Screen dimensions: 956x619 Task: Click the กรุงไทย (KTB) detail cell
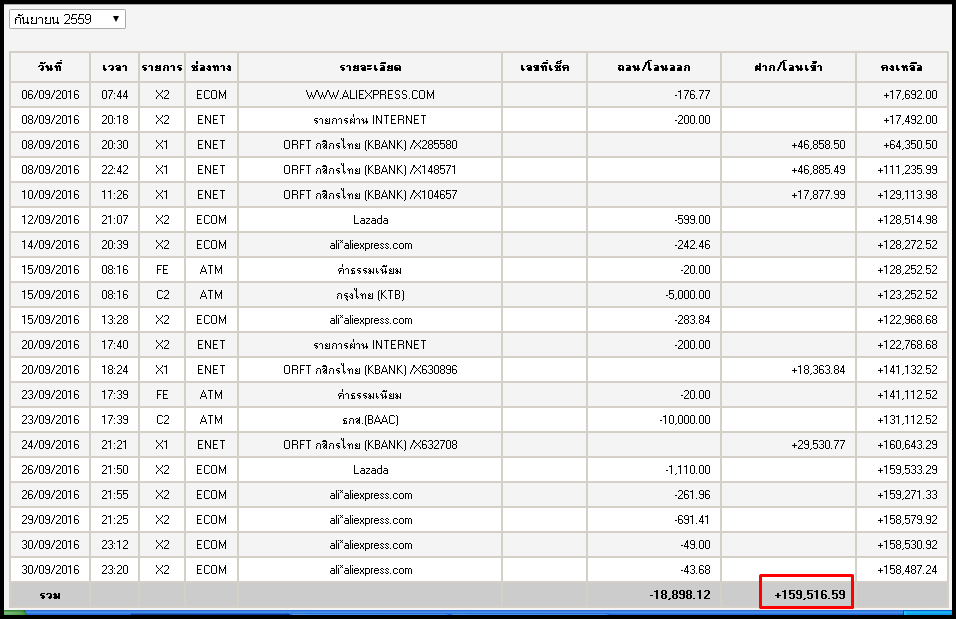370,295
